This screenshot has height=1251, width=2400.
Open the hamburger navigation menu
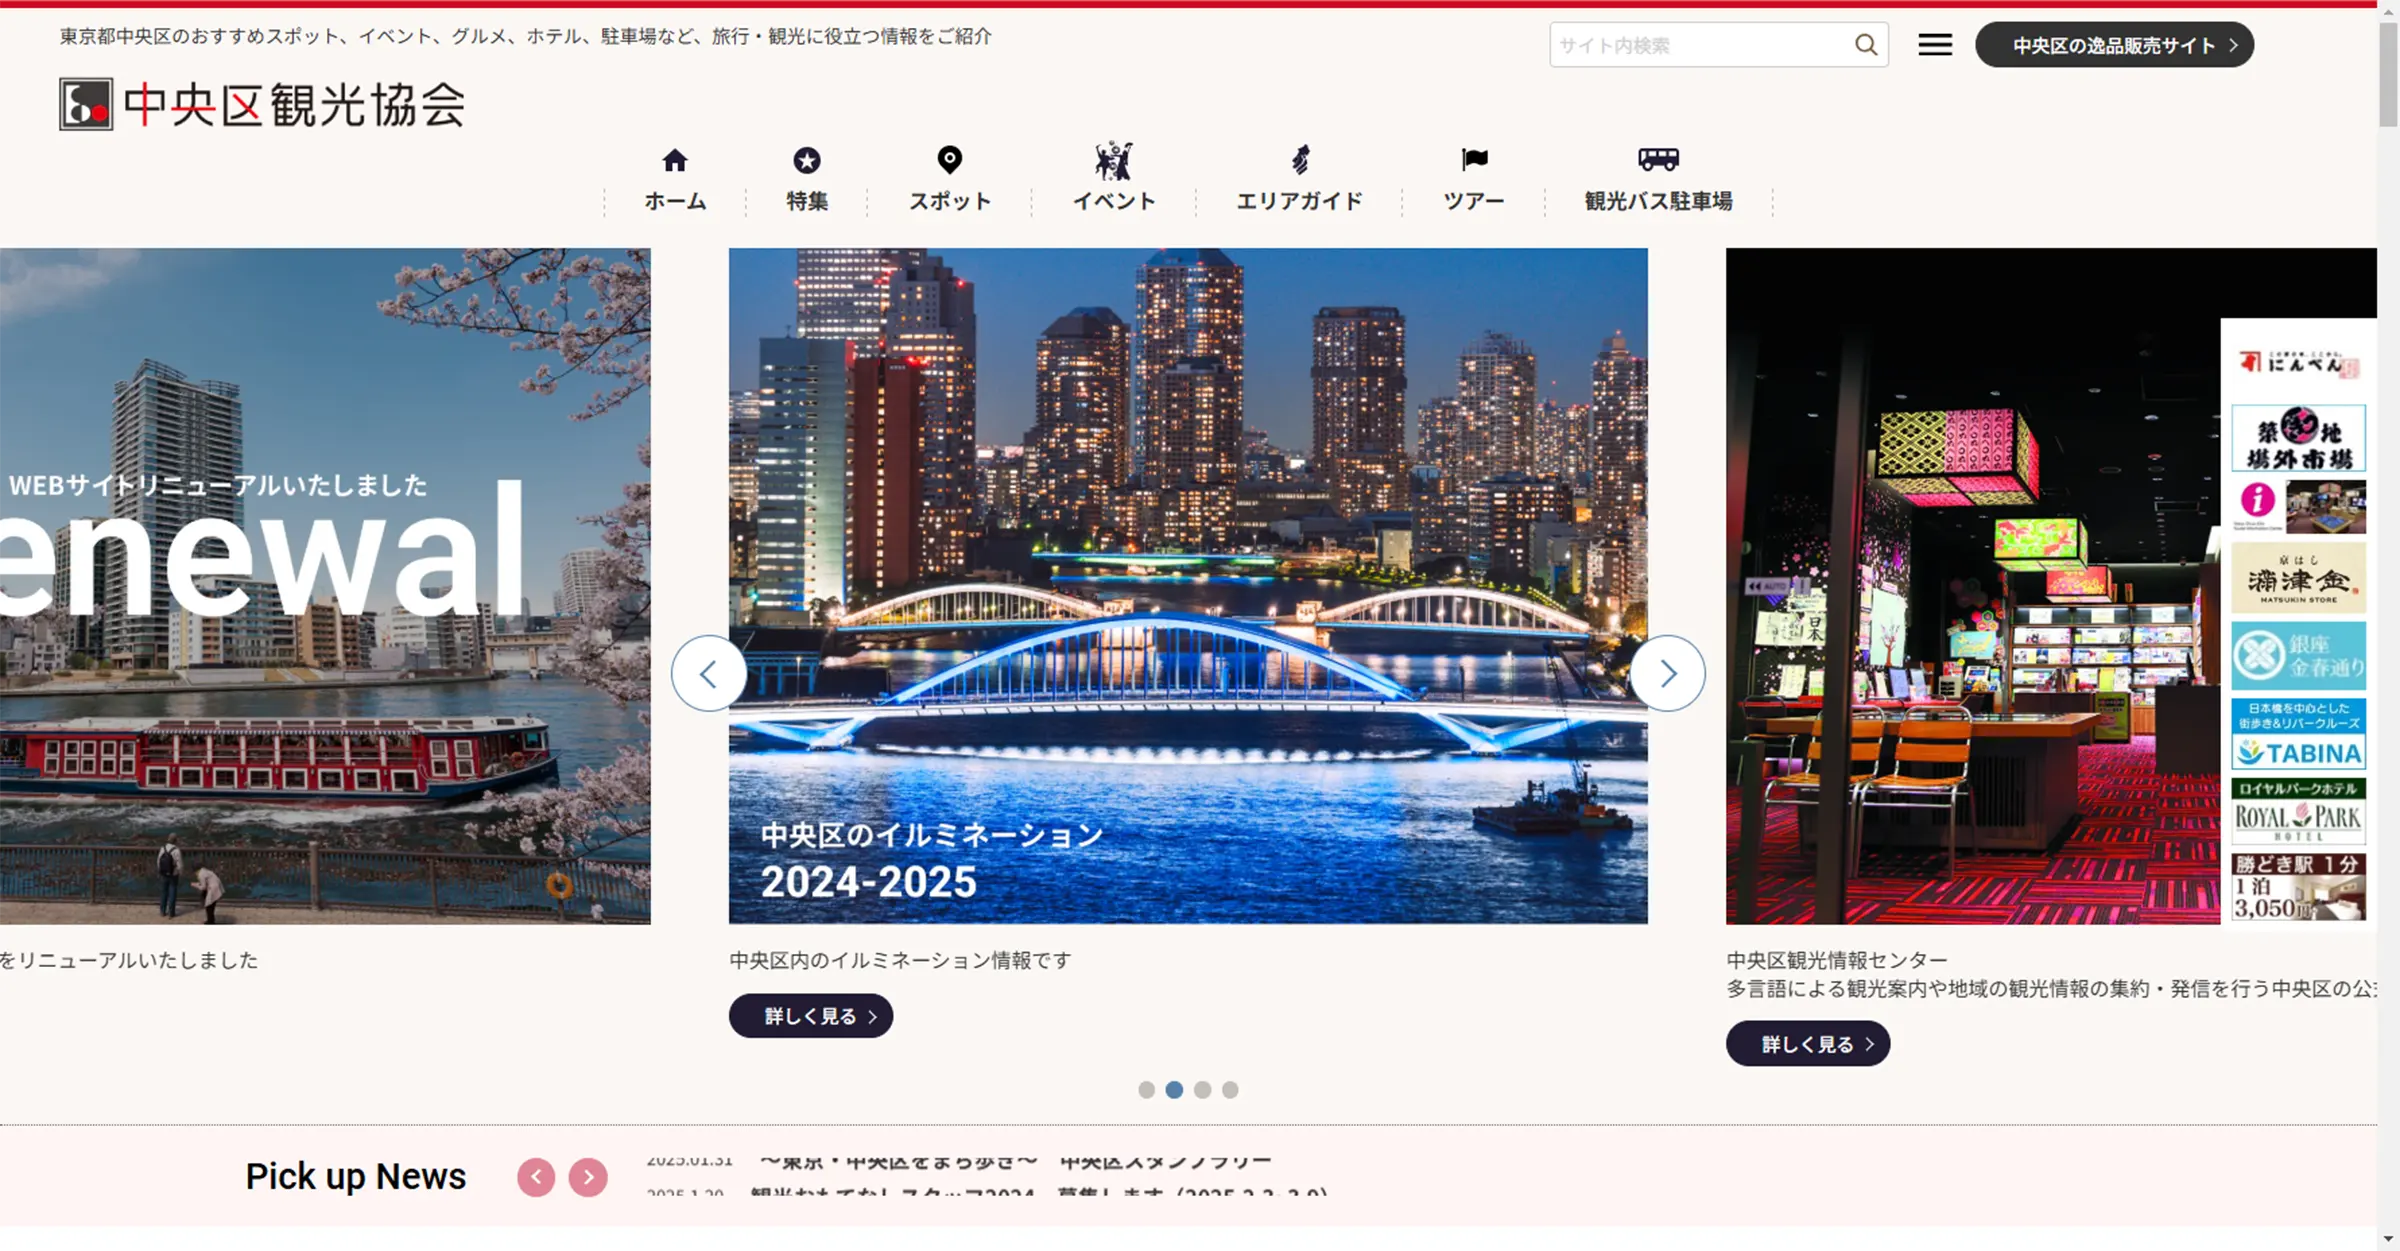[x=1934, y=44]
